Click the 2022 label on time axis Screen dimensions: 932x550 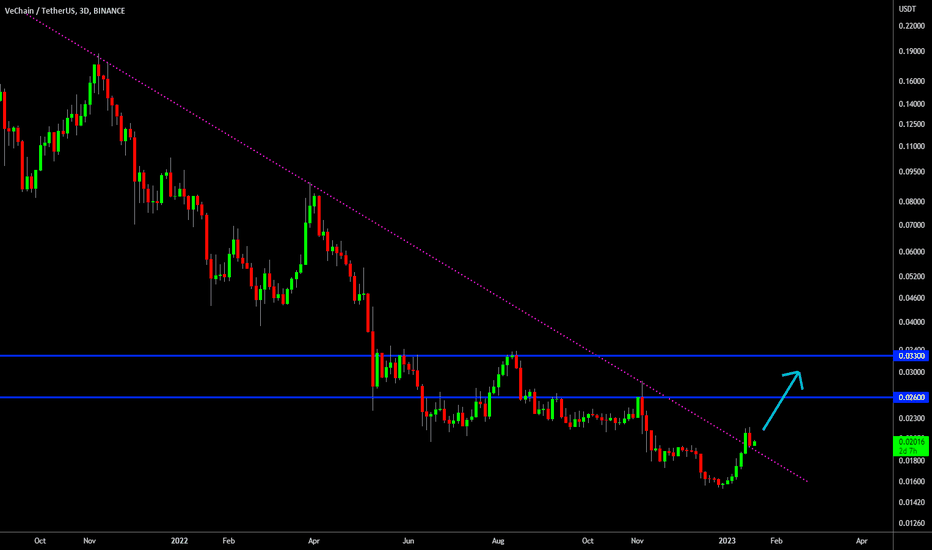(179, 540)
